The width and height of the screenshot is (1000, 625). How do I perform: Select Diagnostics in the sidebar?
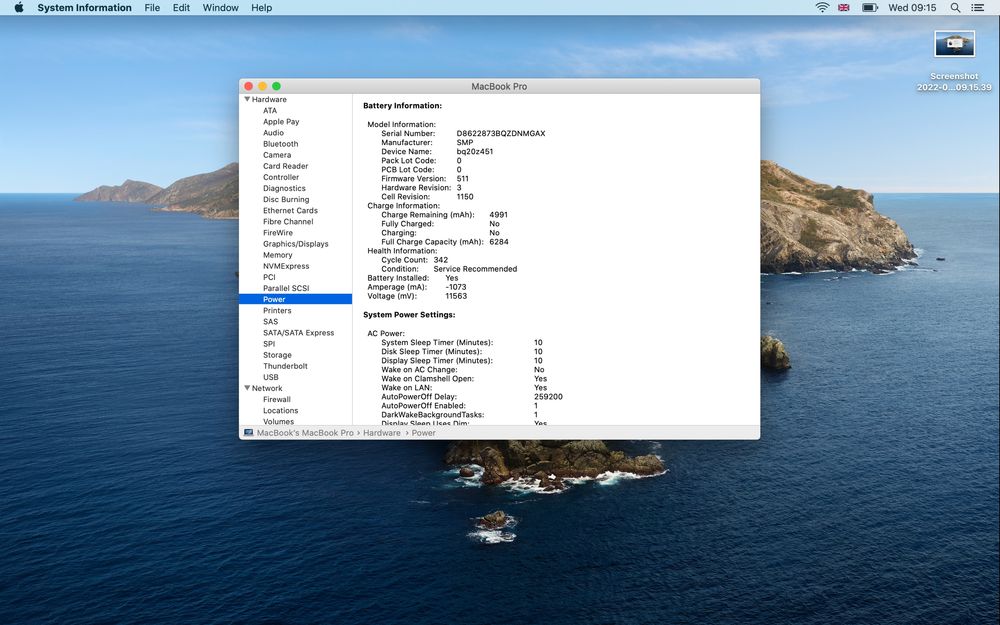(284, 188)
